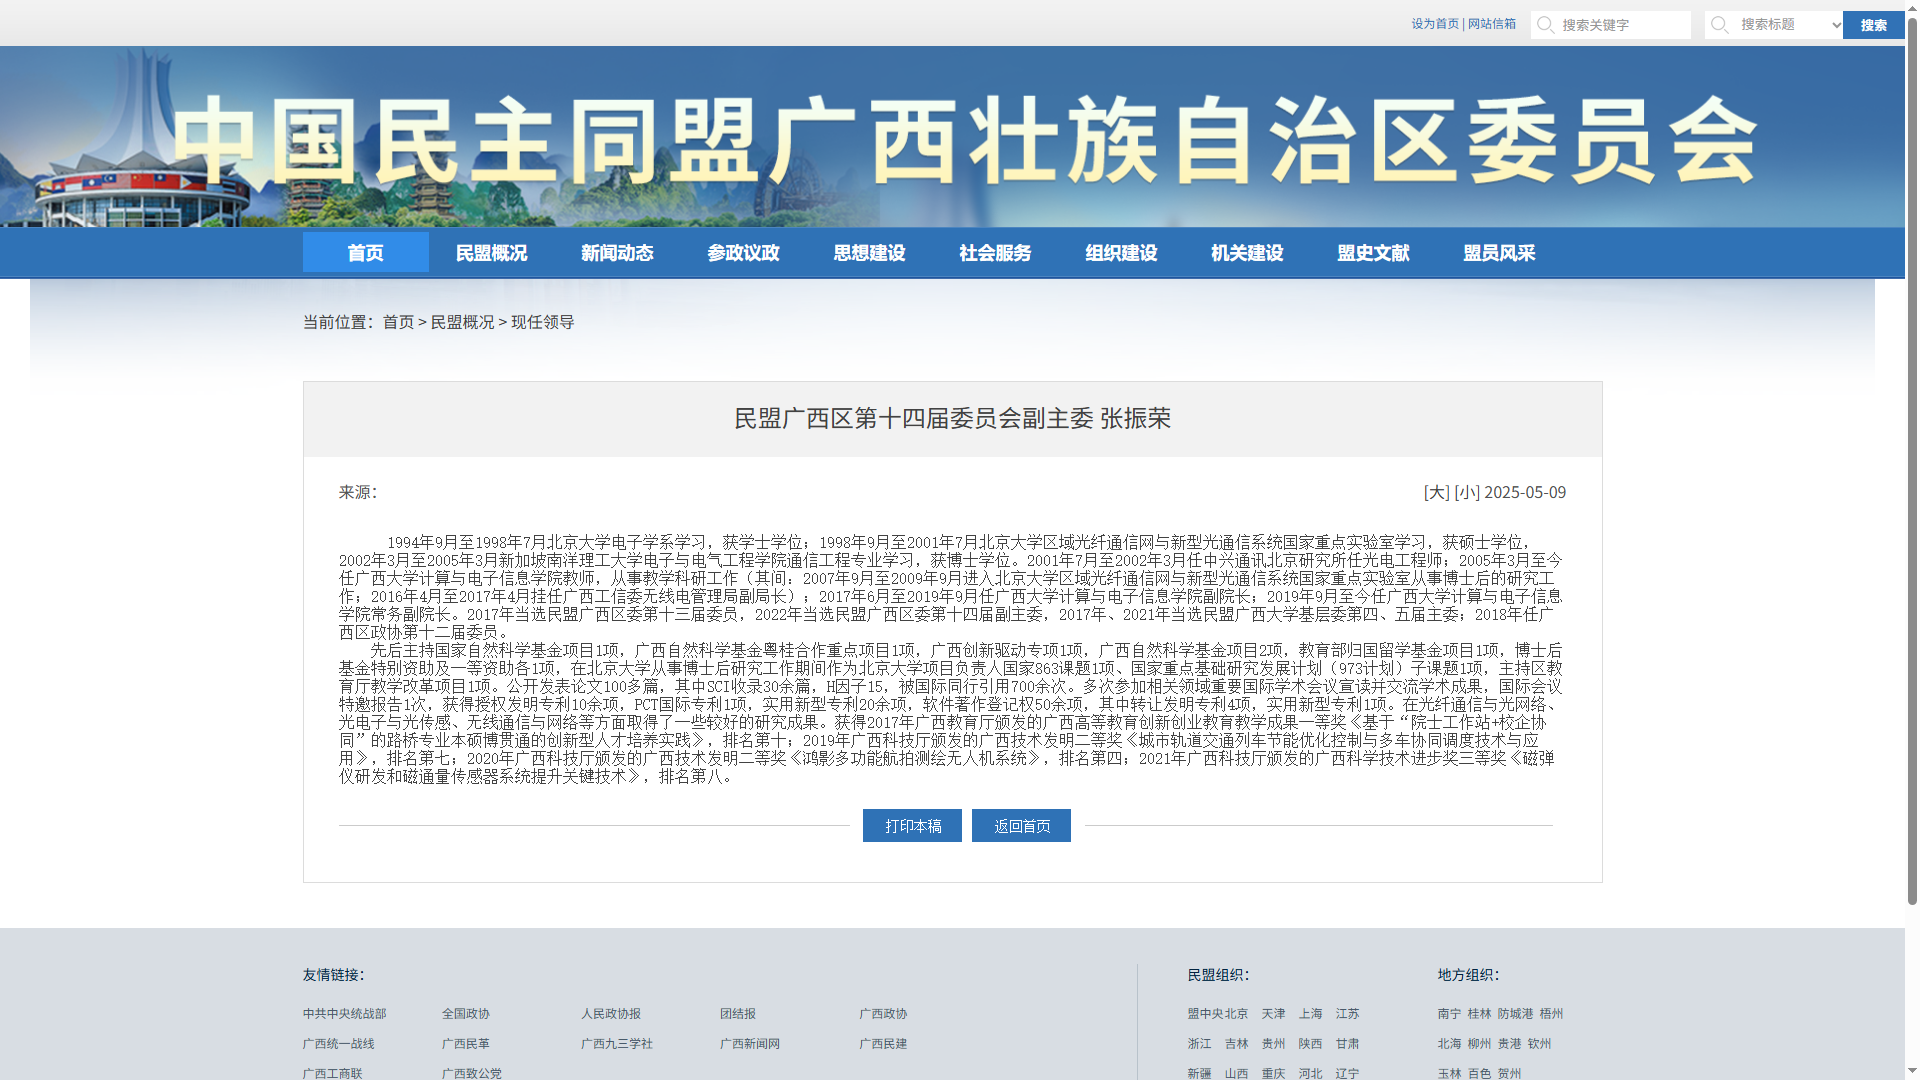Shrink text with [小] link
This screenshot has width=1920, height=1080.
coord(1467,492)
